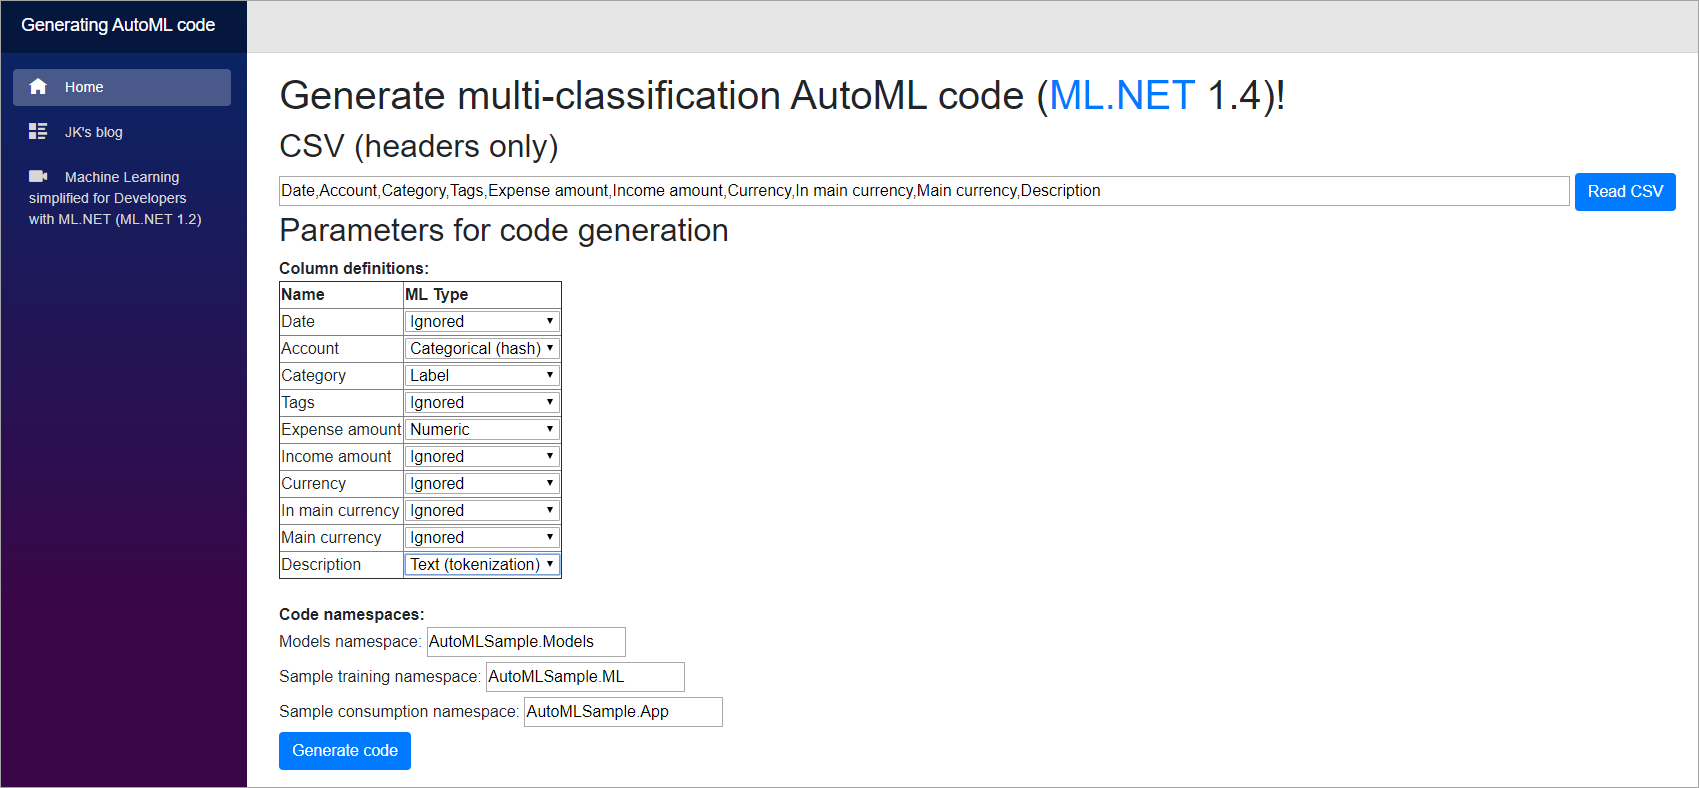Focus the Models namespace input field
The height and width of the screenshot is (788, 1699).
pyautogui.click(x=526, y=642)
